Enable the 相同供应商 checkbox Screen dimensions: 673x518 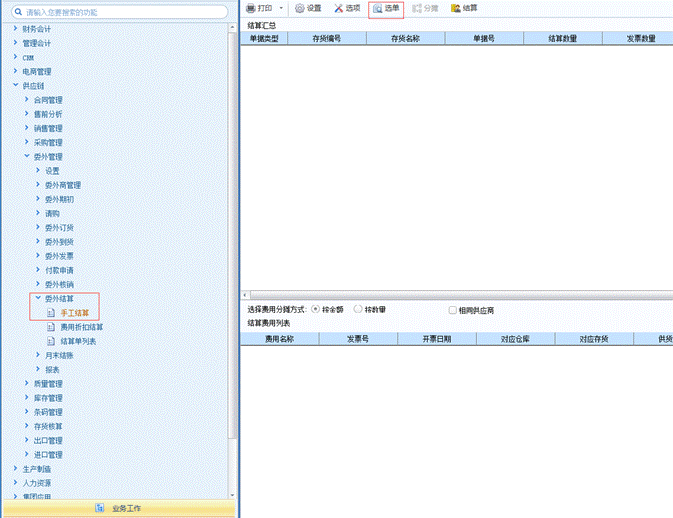(453, 310)
